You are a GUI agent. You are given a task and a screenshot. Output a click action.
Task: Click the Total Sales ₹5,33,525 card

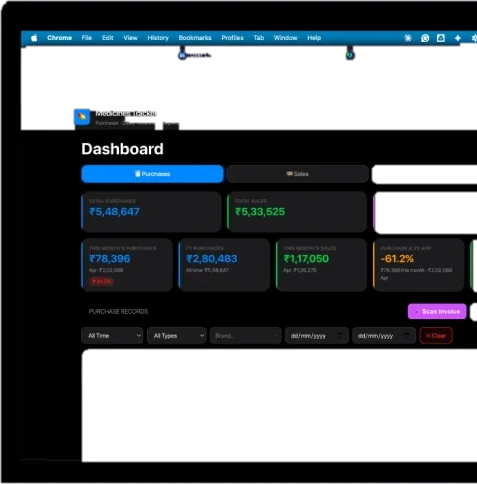pyautogui.click(x=297, y=212)
